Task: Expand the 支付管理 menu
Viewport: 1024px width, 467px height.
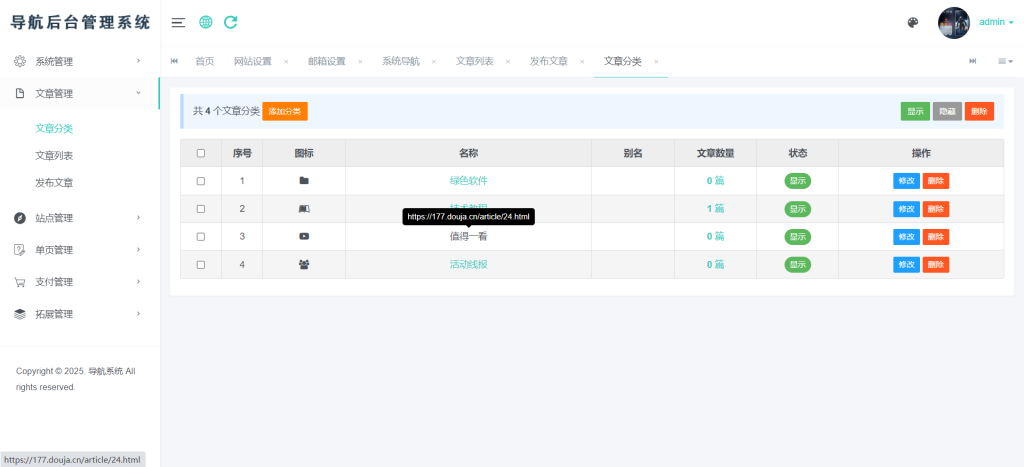Action: coord(80,282)
